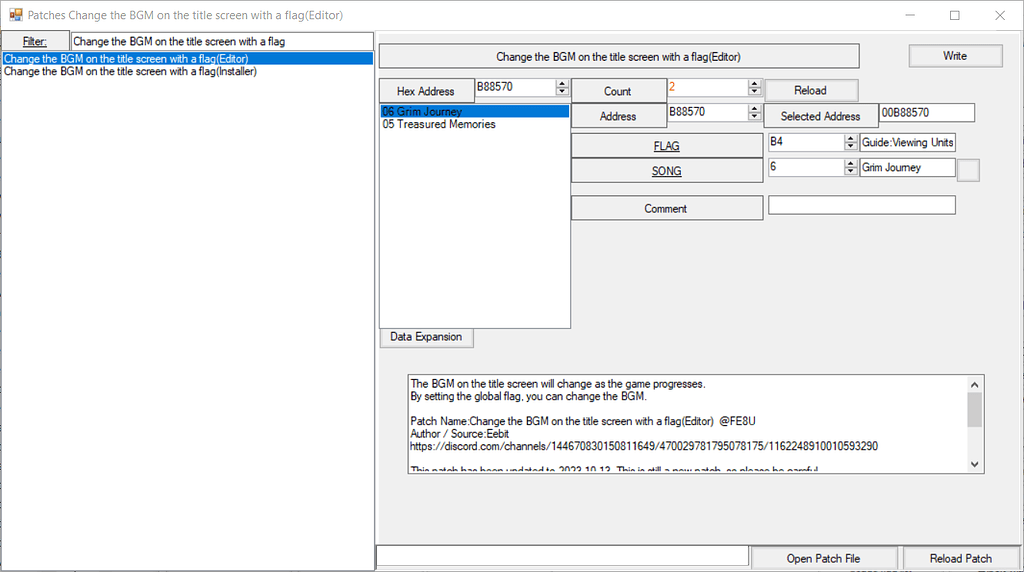The image size is (1024, 572).
Task: Click the SONG label link
Action: pyautogui.click(x=666, y=171)
